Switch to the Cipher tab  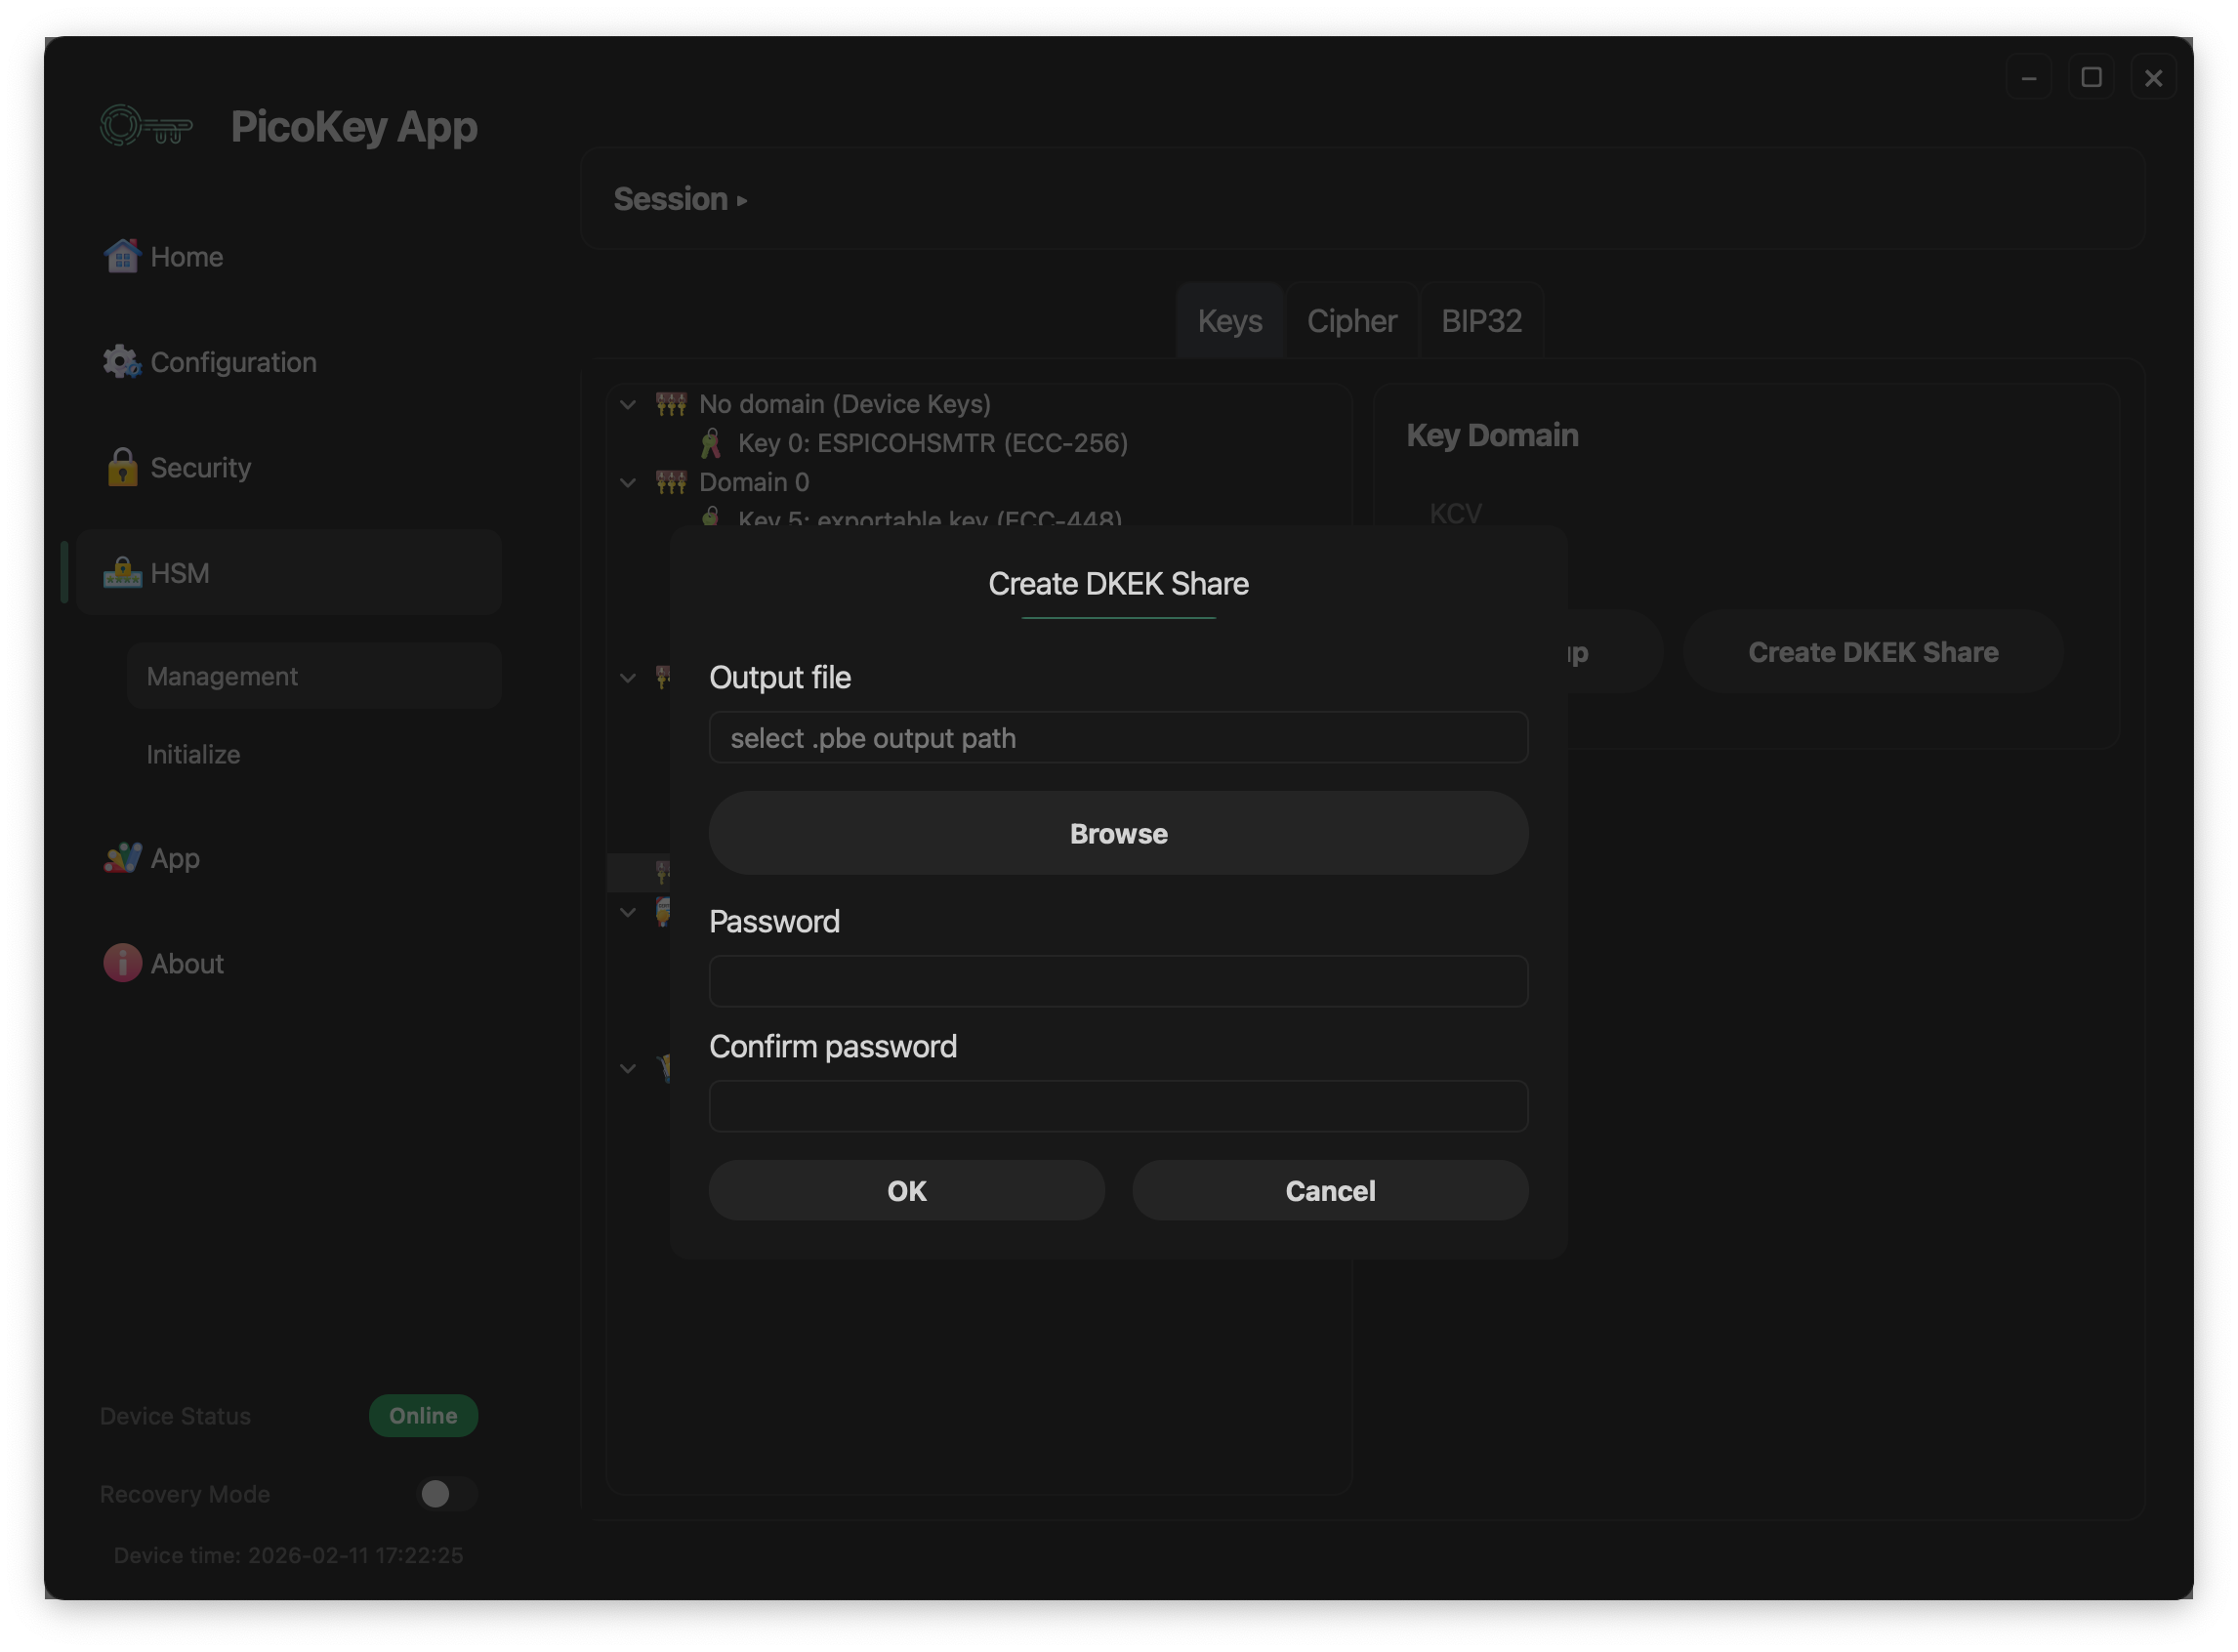pyautogui.click(x=1351, y=321)
